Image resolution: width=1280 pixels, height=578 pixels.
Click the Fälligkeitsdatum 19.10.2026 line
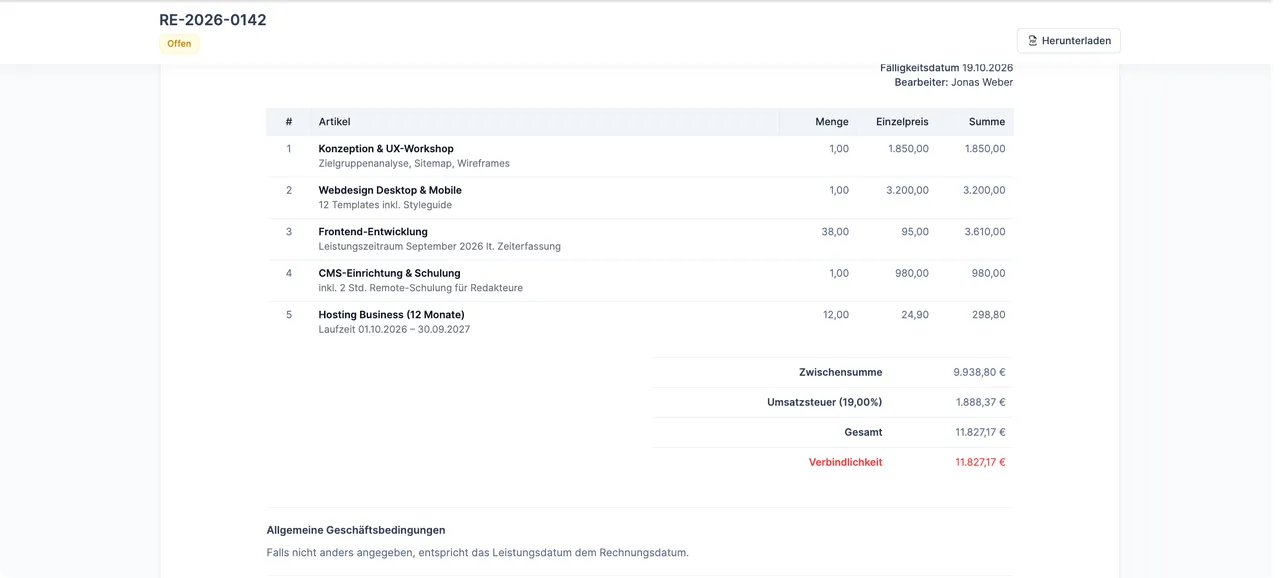coord(947,68)
